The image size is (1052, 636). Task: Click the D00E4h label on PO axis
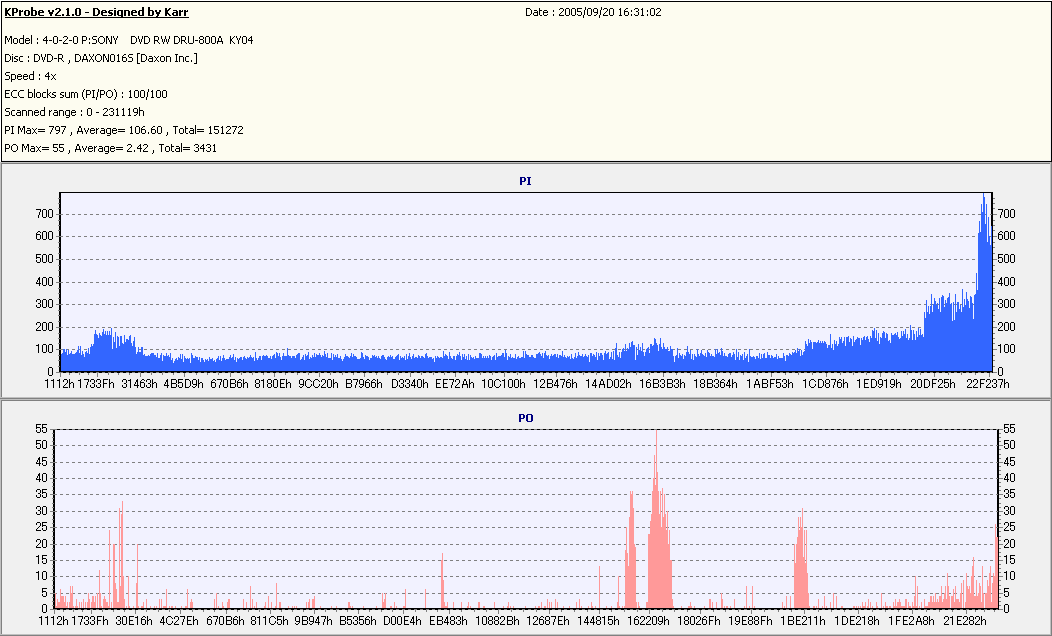click(401, 621)
